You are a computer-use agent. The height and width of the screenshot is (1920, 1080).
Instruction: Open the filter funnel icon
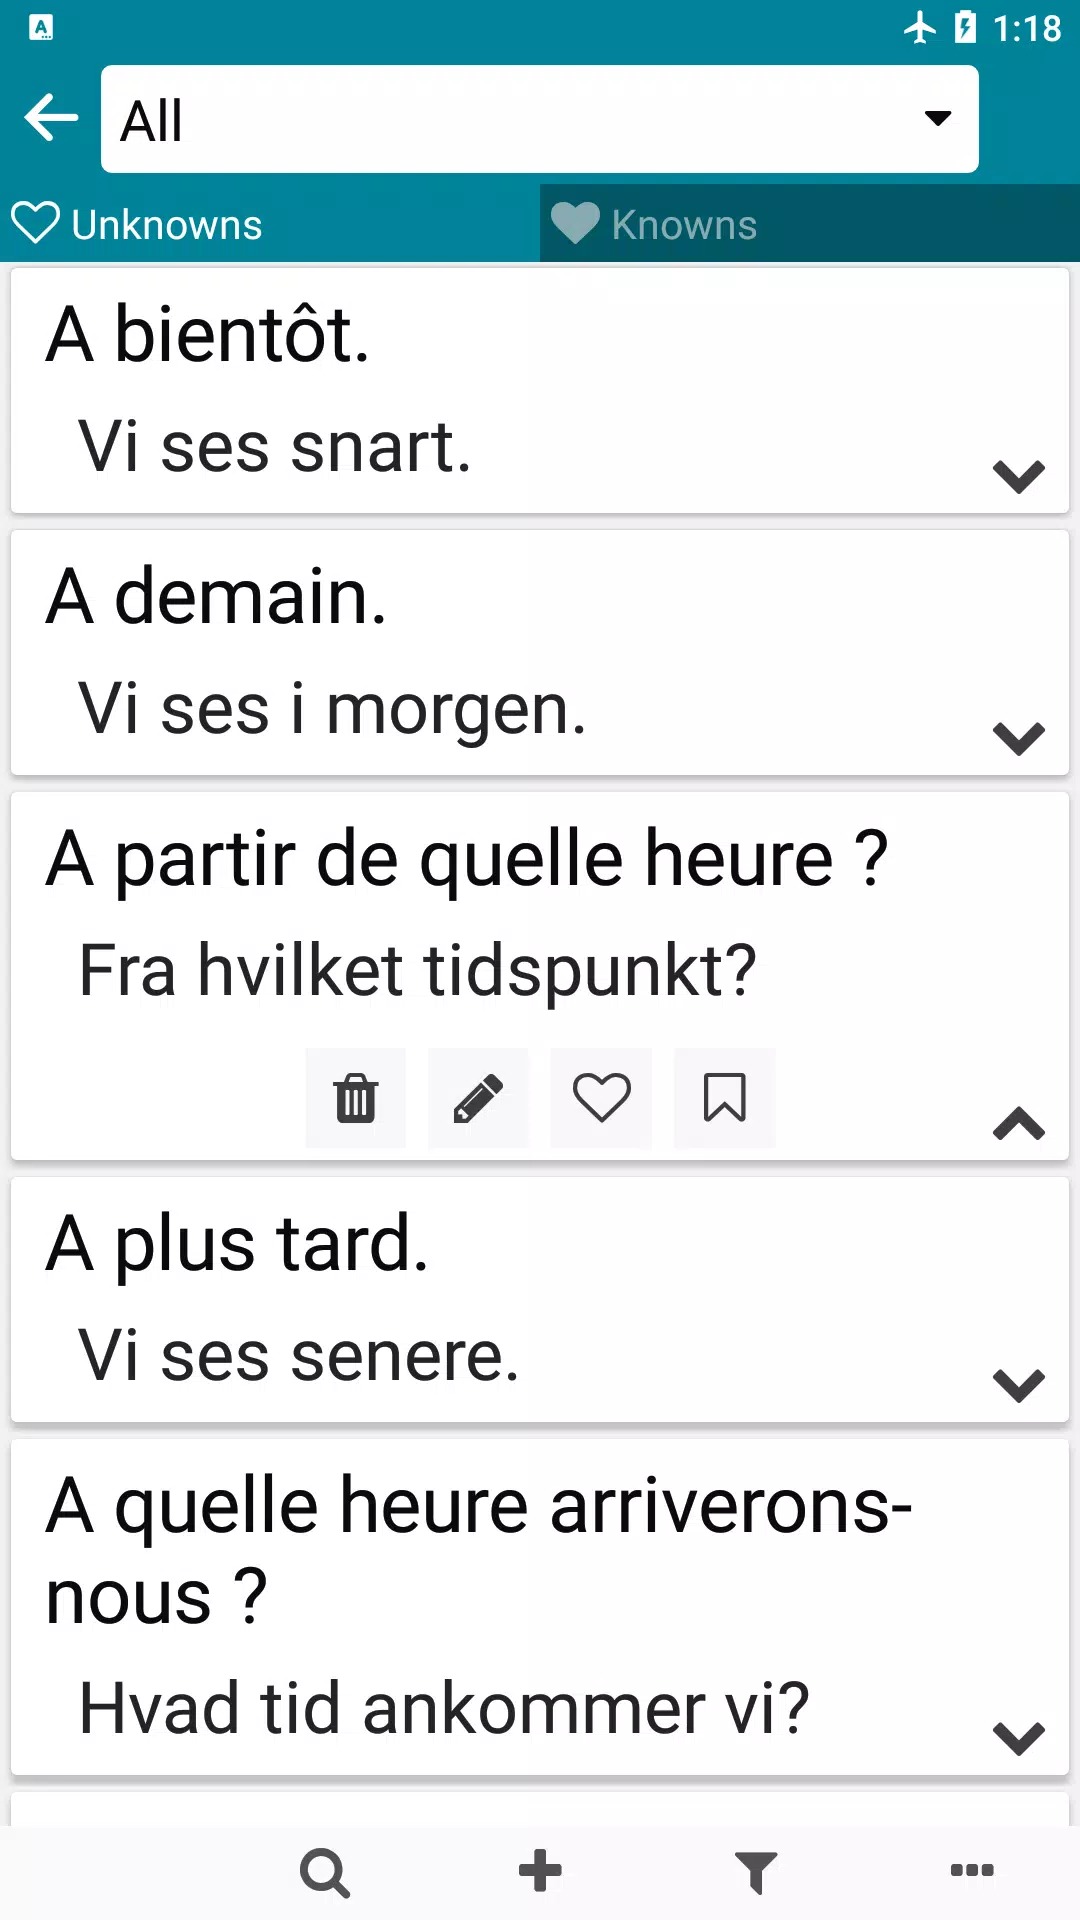point(756,1872)
